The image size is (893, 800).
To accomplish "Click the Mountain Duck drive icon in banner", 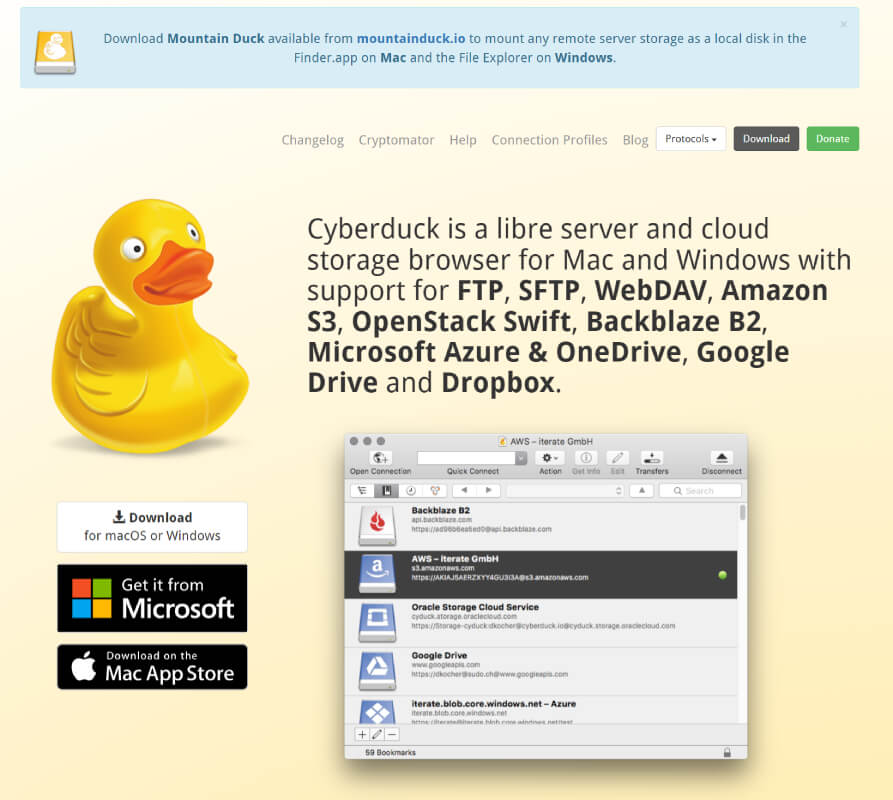I will pyautogui.click(x=55, y=52).
